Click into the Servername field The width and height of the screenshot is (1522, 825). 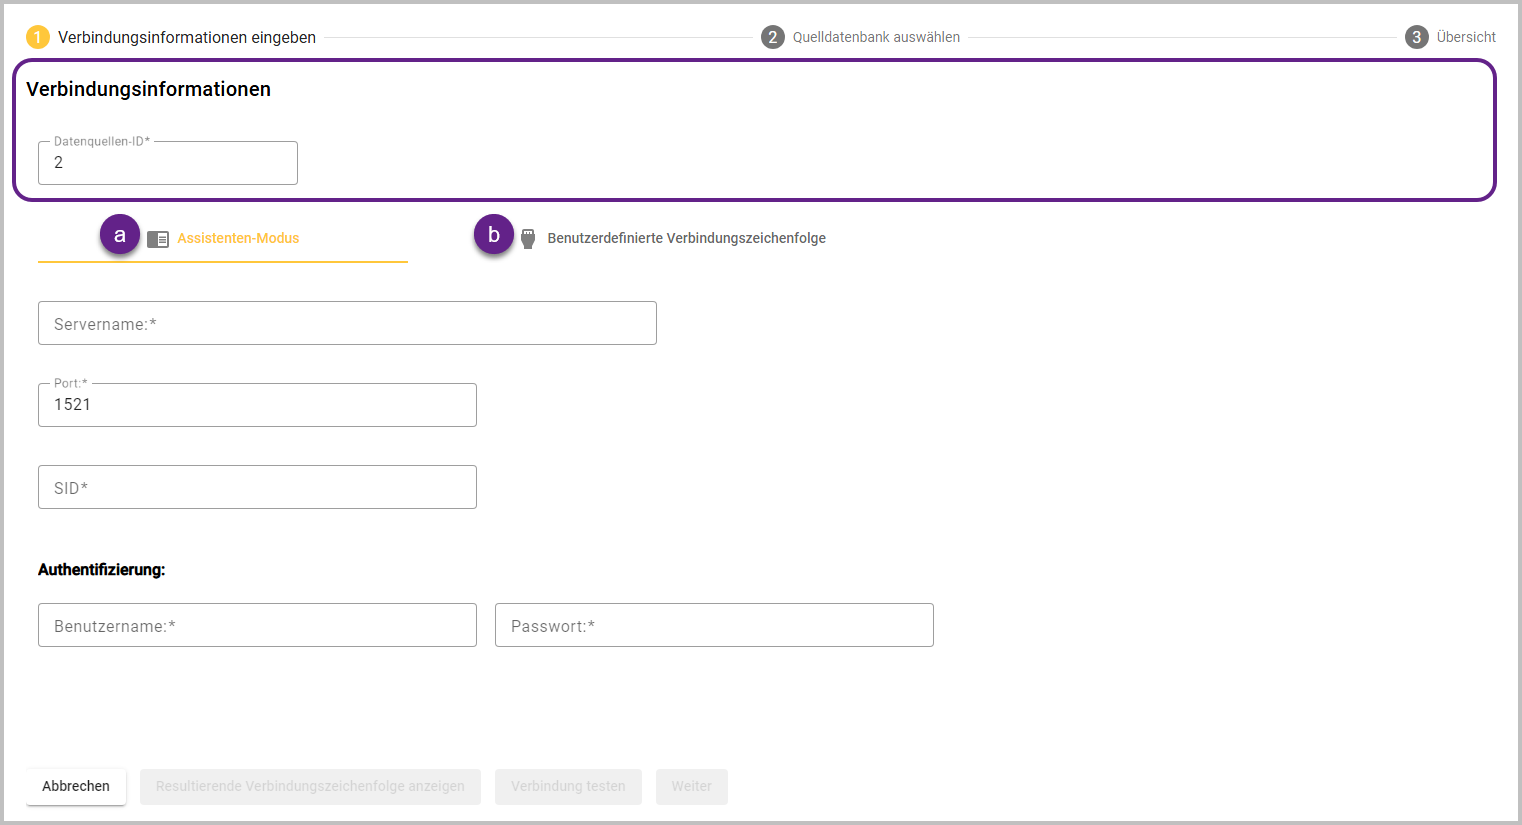tap(347, 324)
